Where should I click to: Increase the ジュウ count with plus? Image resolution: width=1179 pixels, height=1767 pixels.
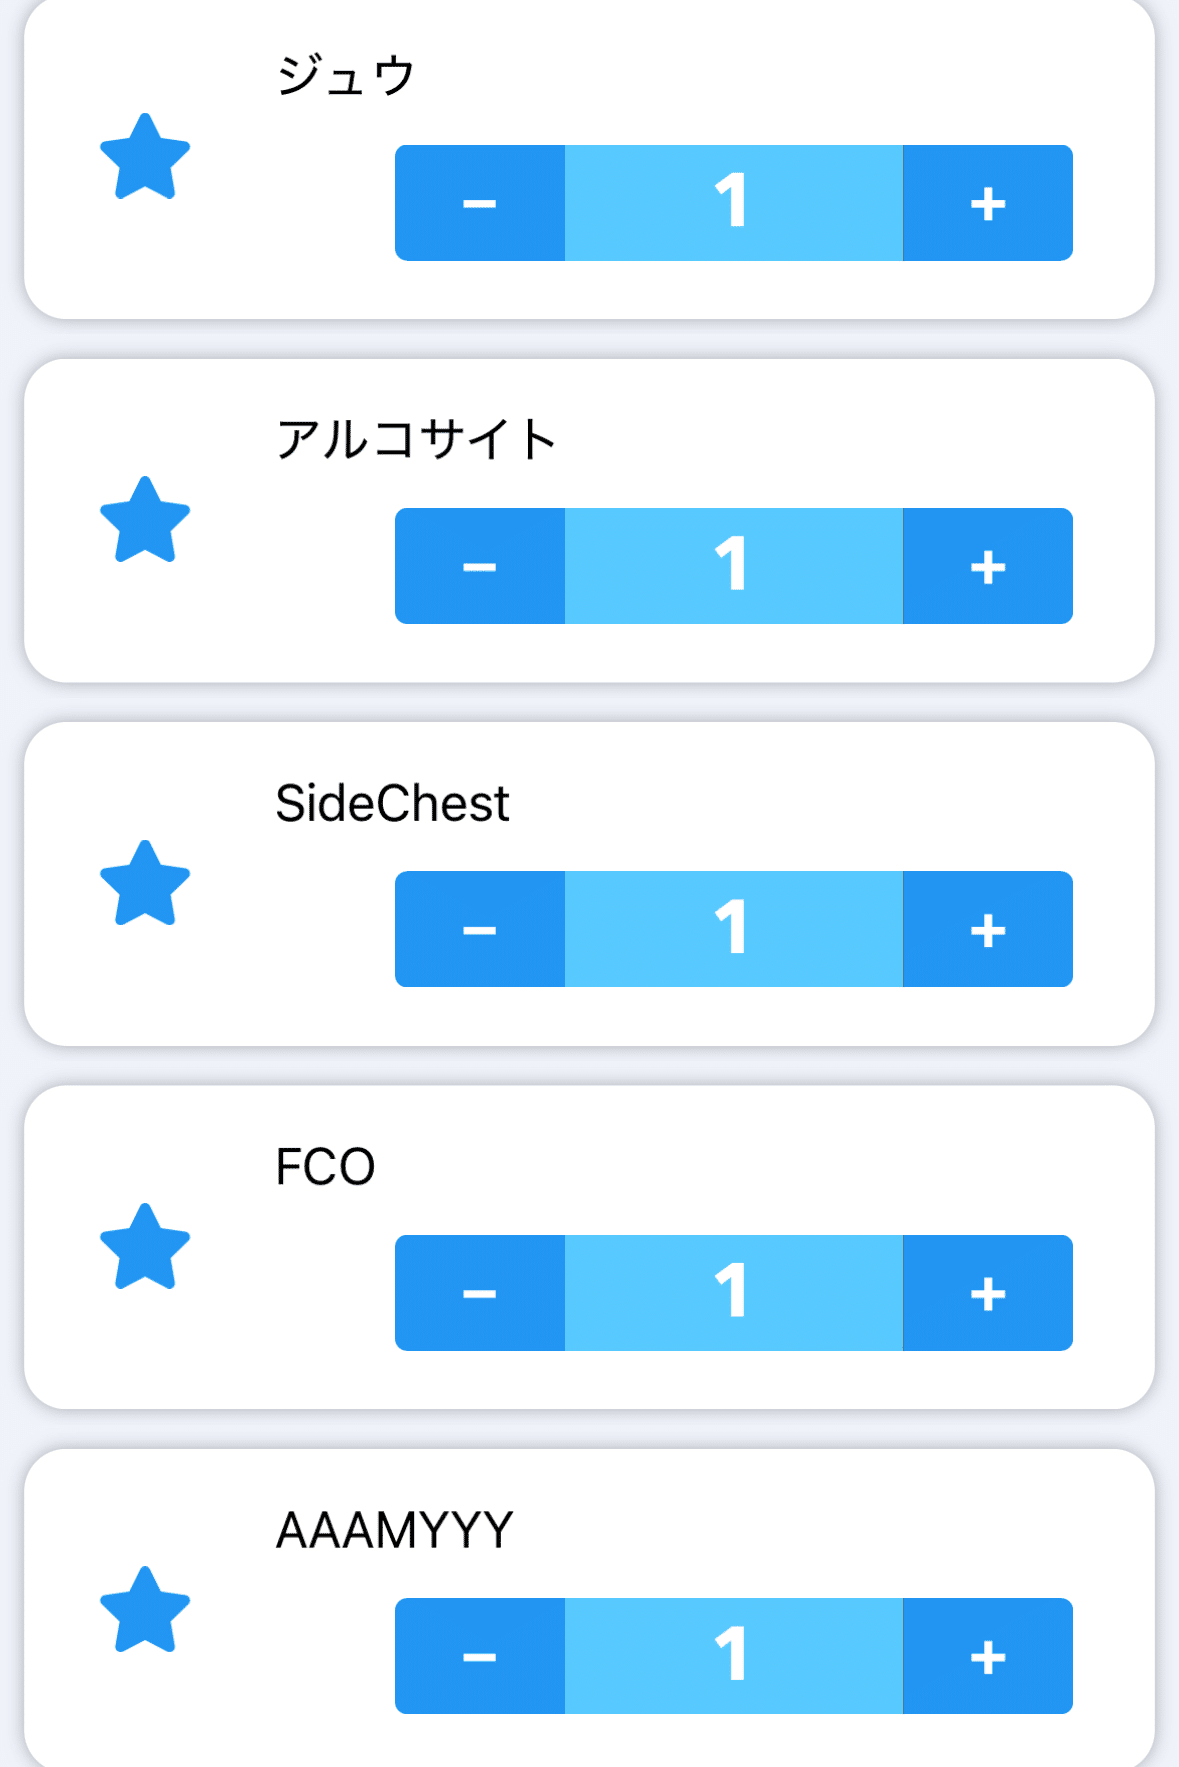tap(987, 203)
